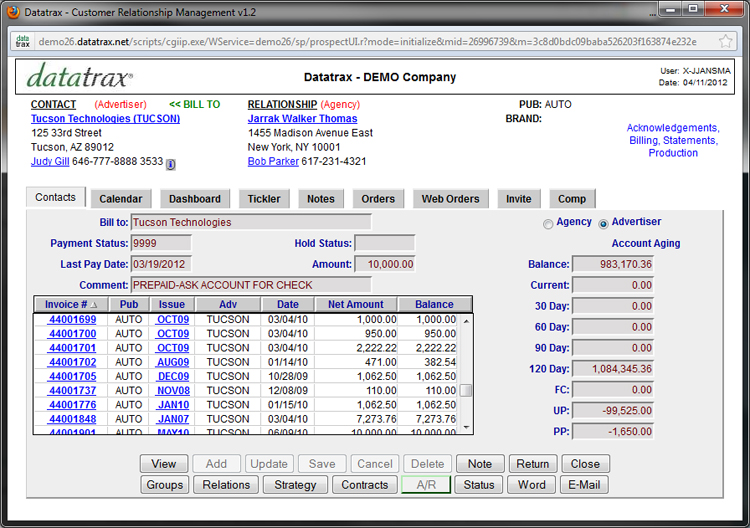
Task: Click the Word button
Action: 532,485
